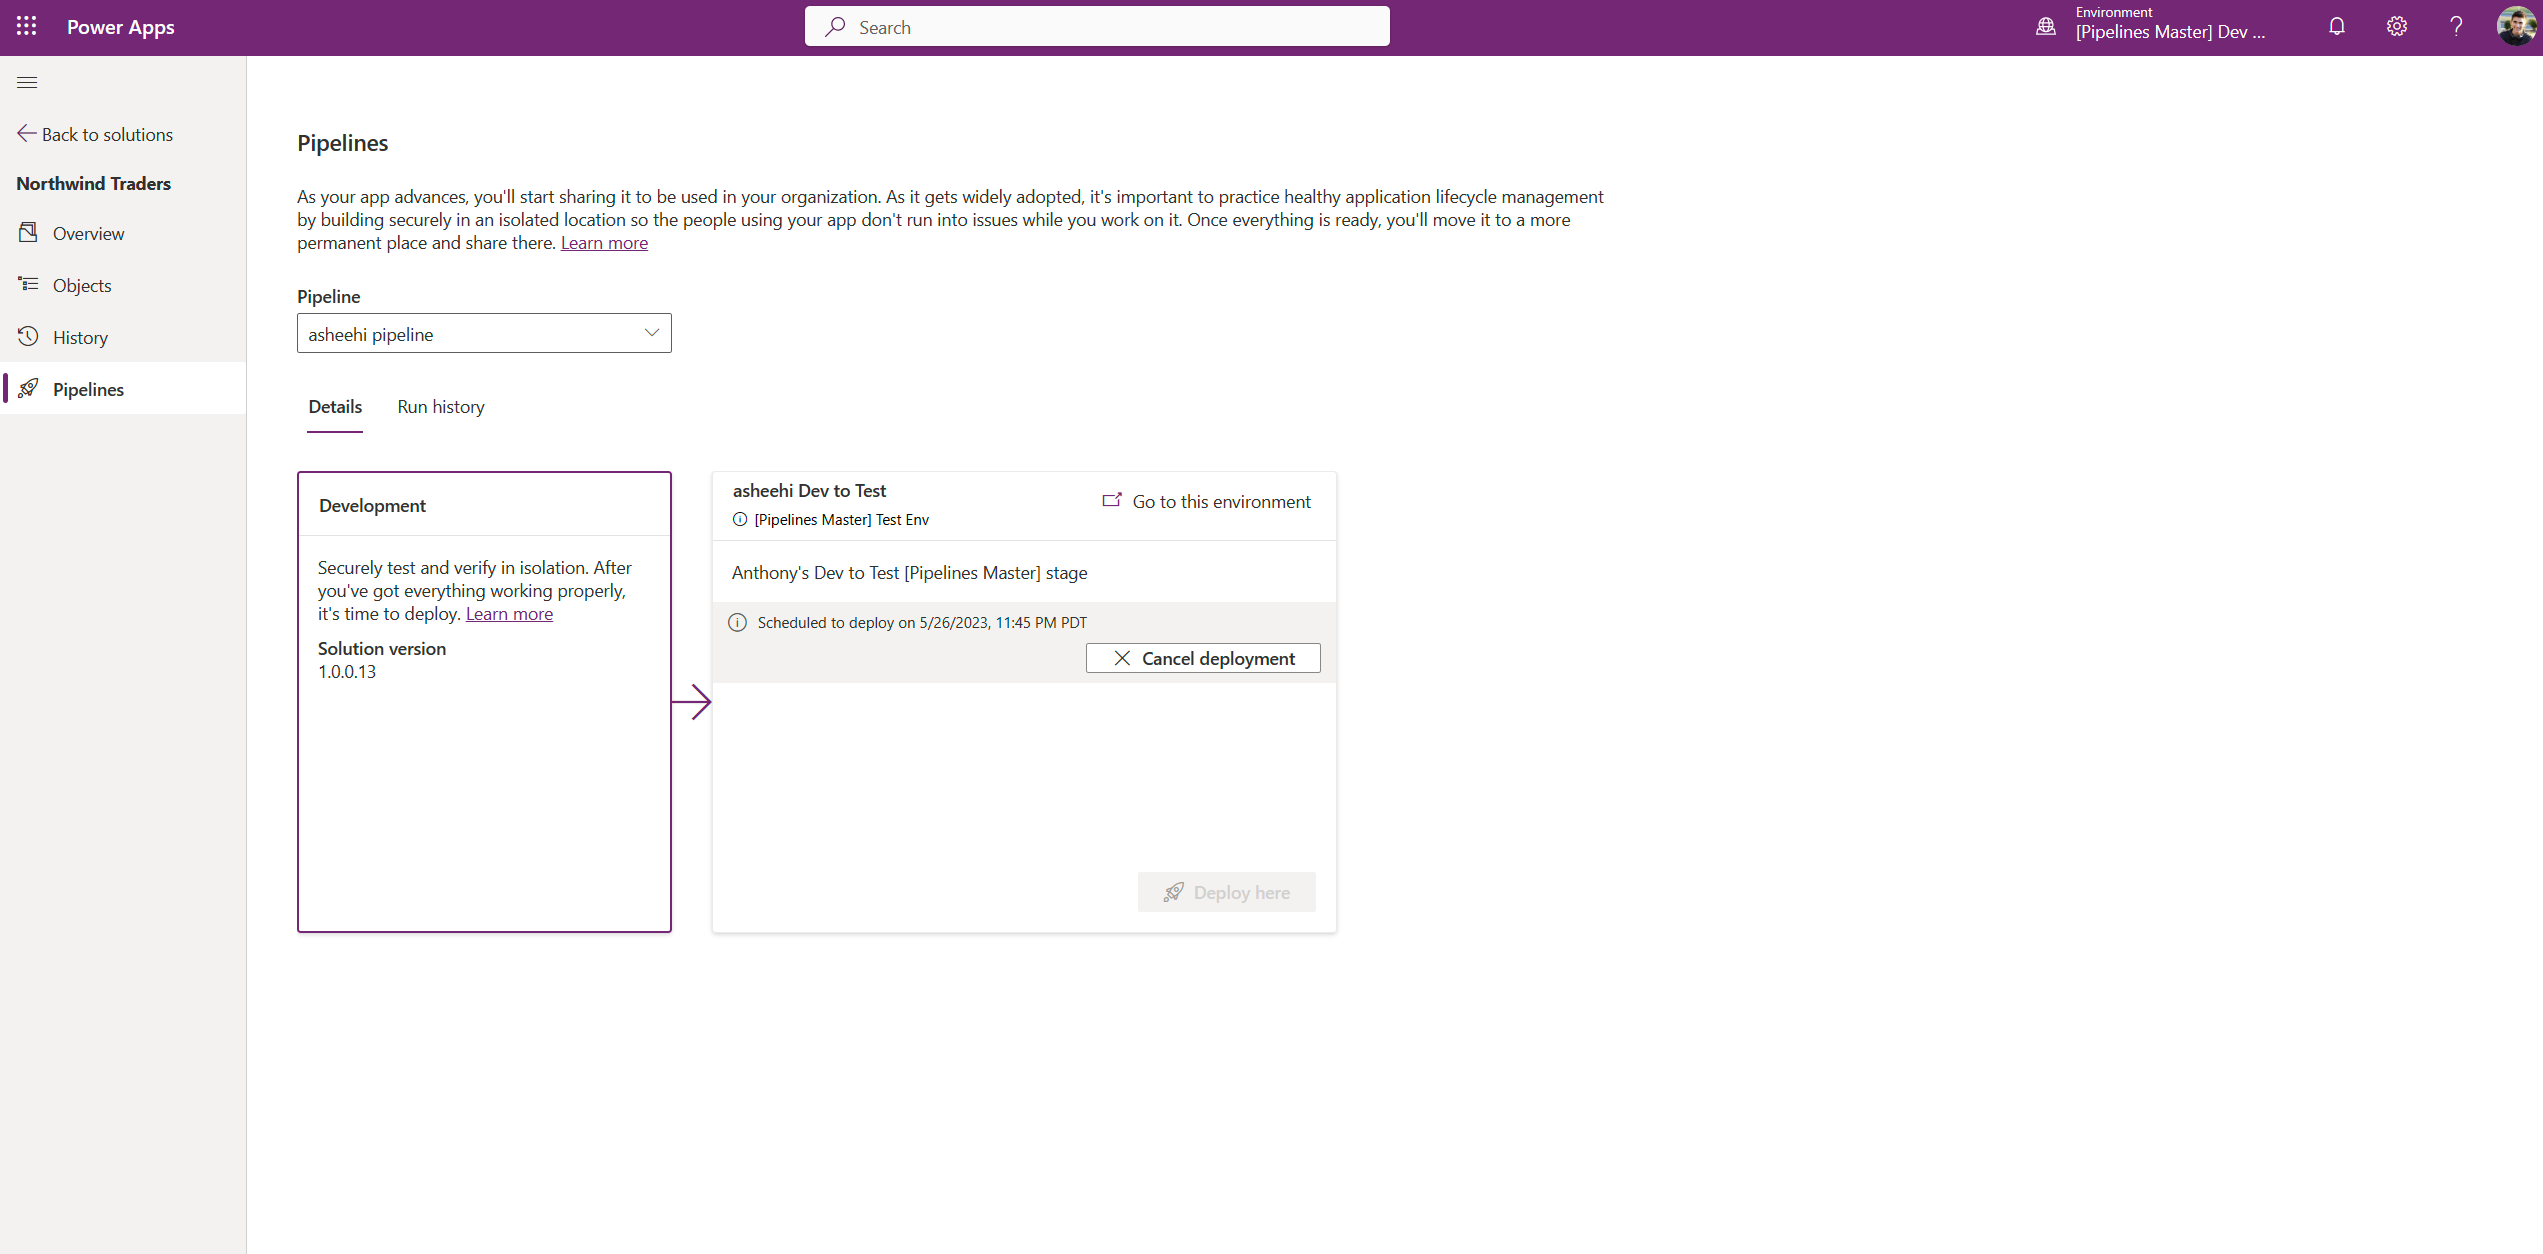
Task: Click the user profile avatar
Action: tap(2511, 26)
